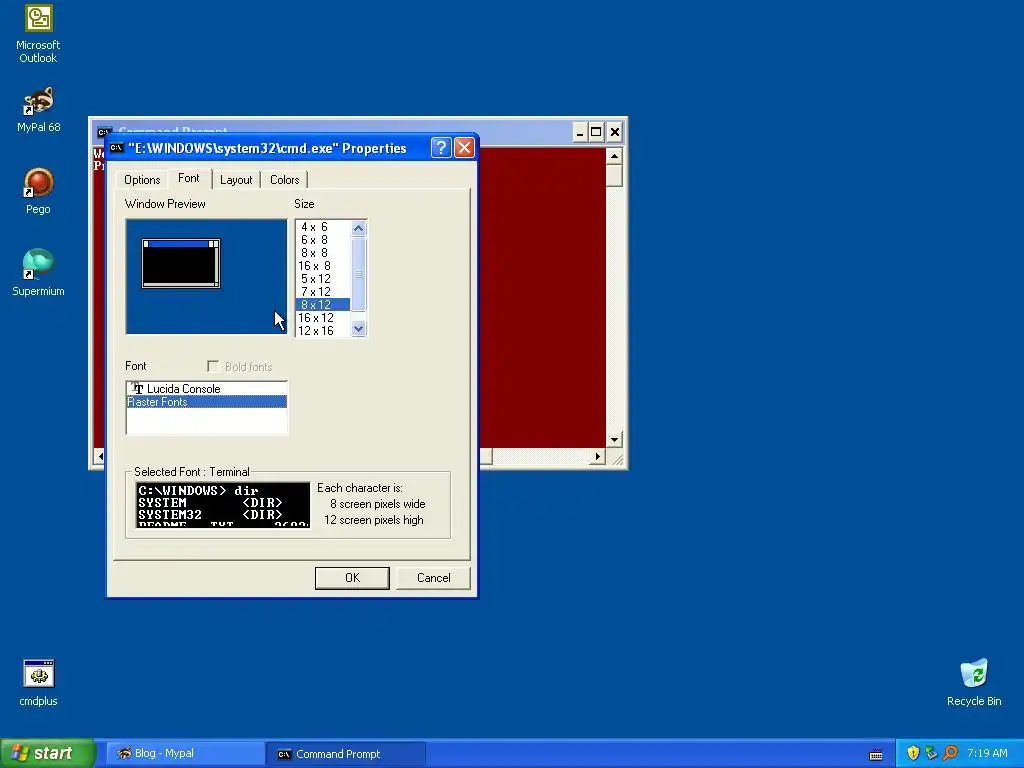Select size 12 x 16
1024x768 pixels.
click(323, 330)
